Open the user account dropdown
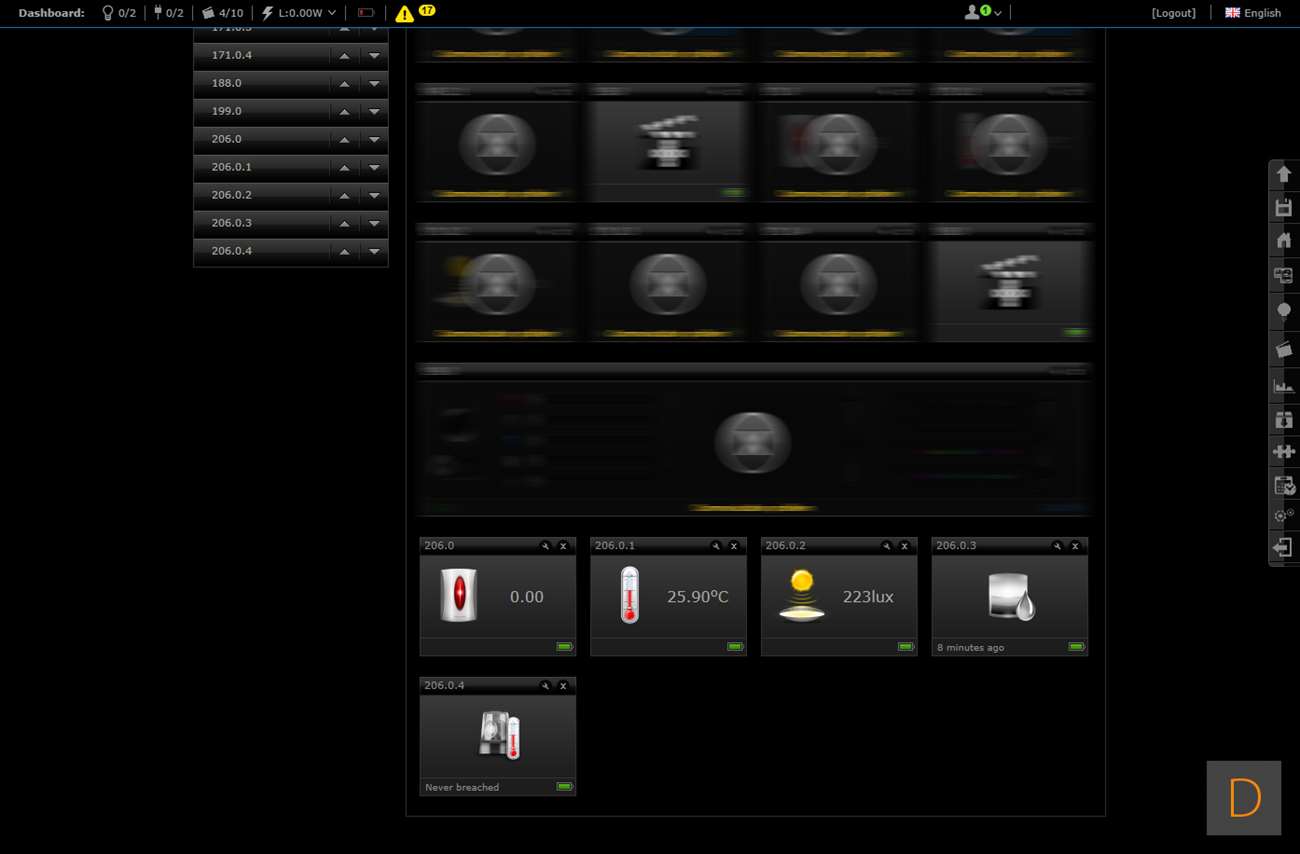This screenshot has width=1300, height=854. [983, 13]
